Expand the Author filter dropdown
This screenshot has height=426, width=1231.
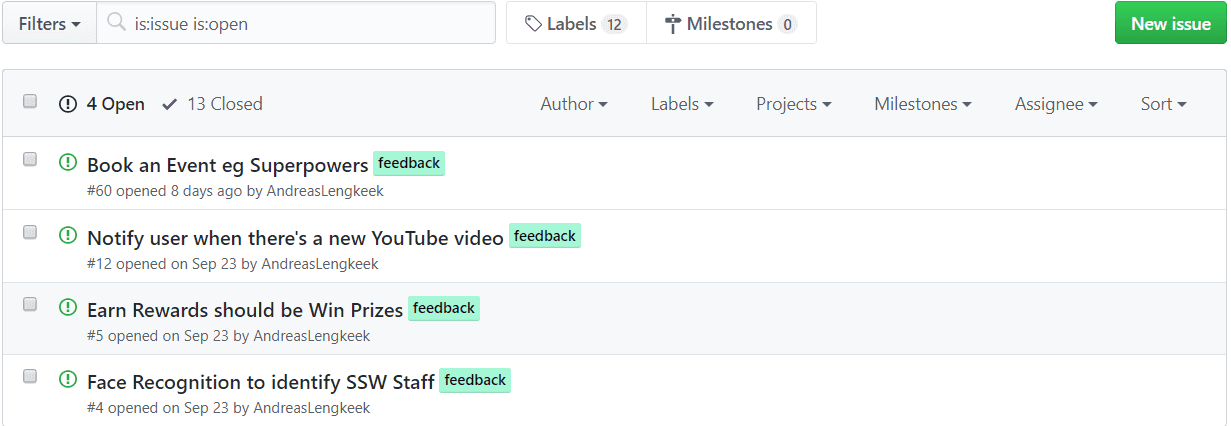[x=574, y=104]
